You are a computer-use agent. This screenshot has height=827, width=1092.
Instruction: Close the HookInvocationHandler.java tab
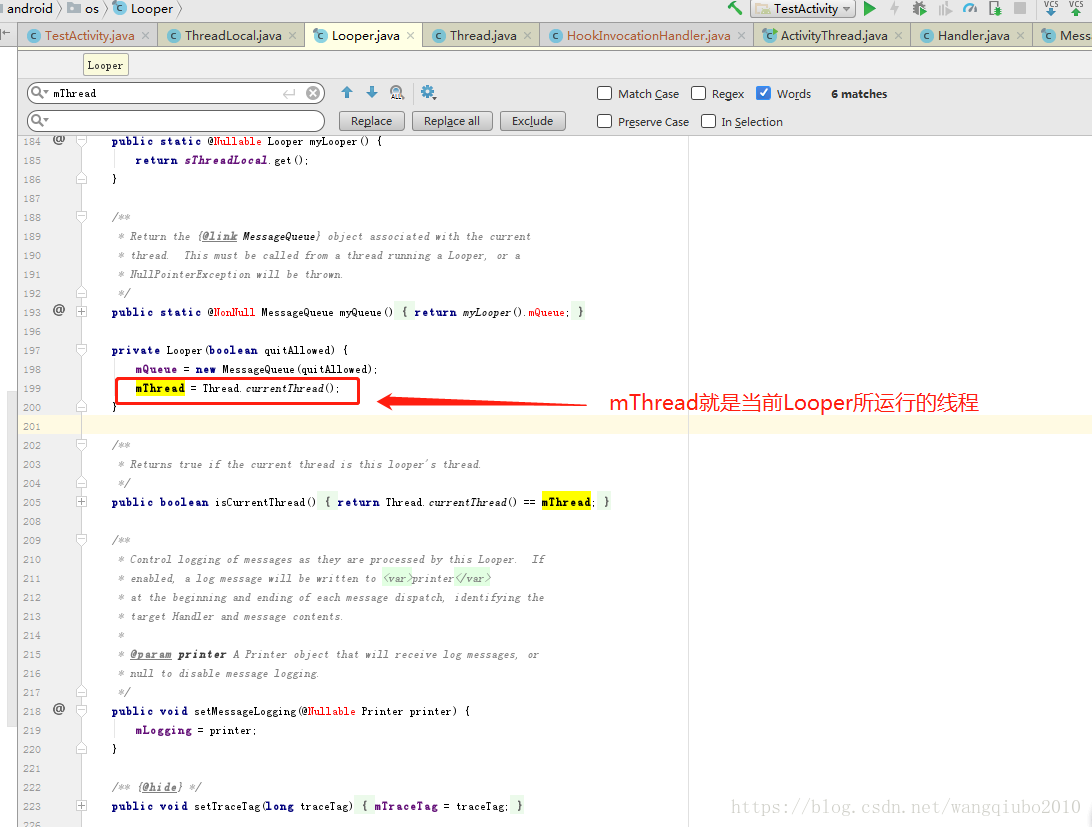[x=741, y=36]
